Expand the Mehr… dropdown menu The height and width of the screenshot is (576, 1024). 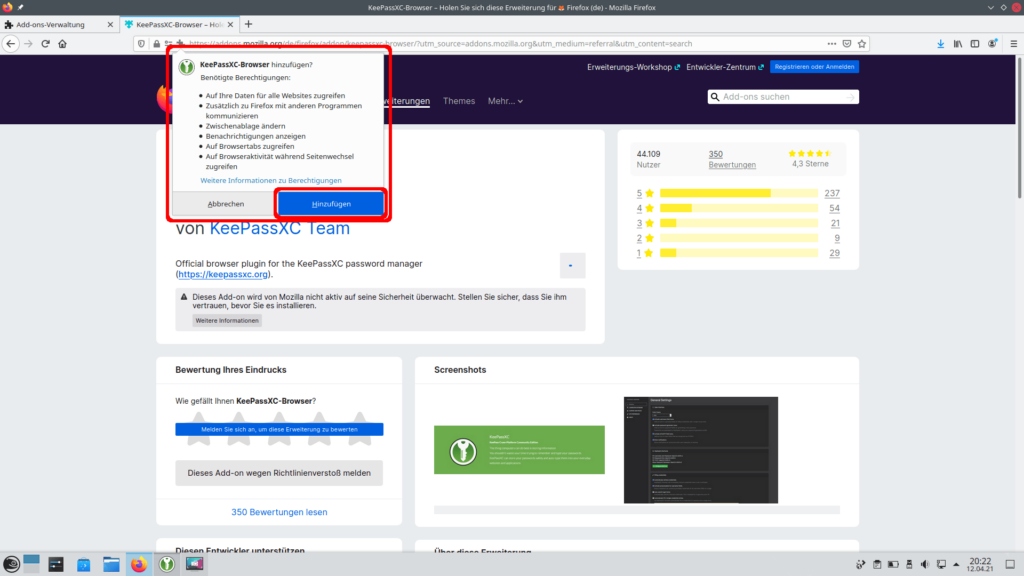pyautogui.click(x=505, y=101)
